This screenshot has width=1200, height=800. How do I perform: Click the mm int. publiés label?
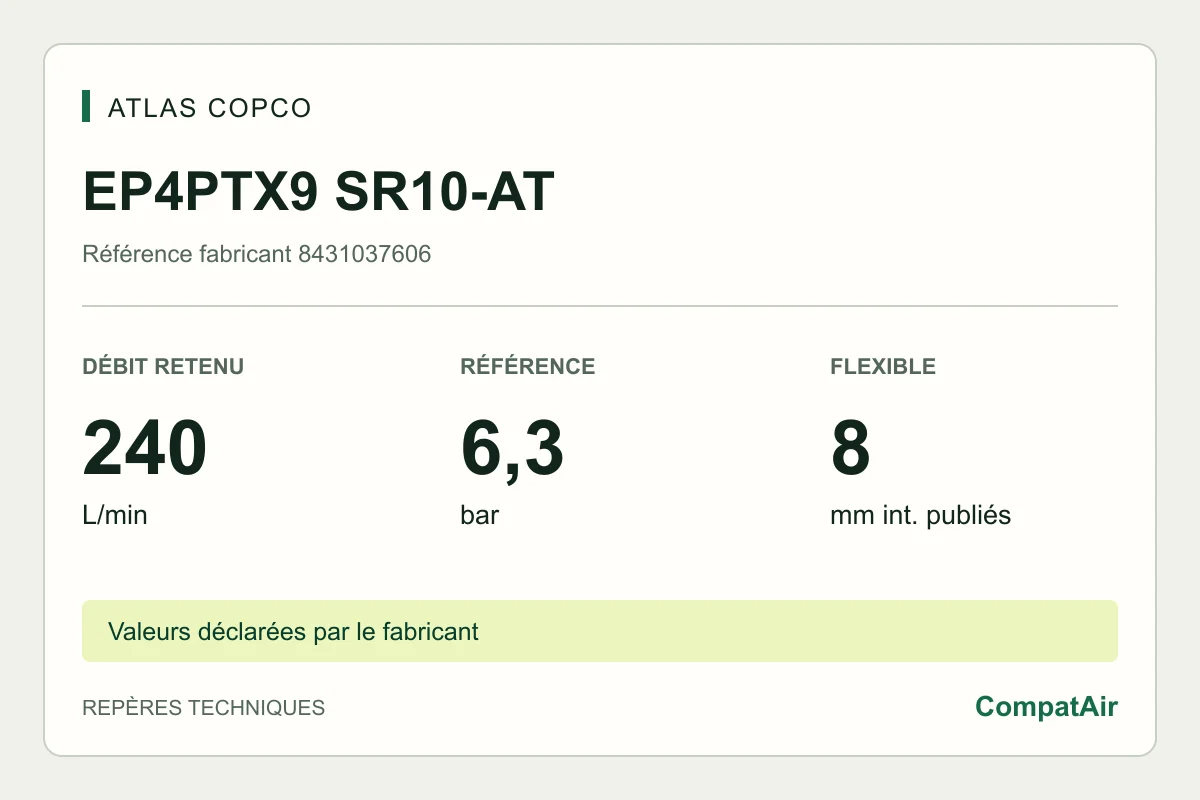pyautogui.click(x=920, y=516)
